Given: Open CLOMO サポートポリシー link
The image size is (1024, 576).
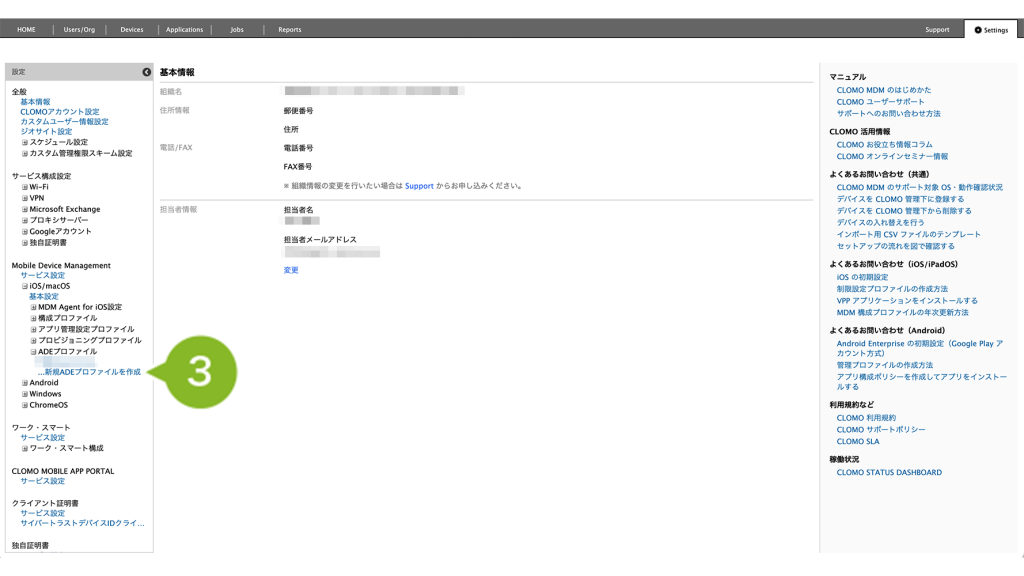Looking at the screenshot, I should pyautogui.click(x=881, y=430).
